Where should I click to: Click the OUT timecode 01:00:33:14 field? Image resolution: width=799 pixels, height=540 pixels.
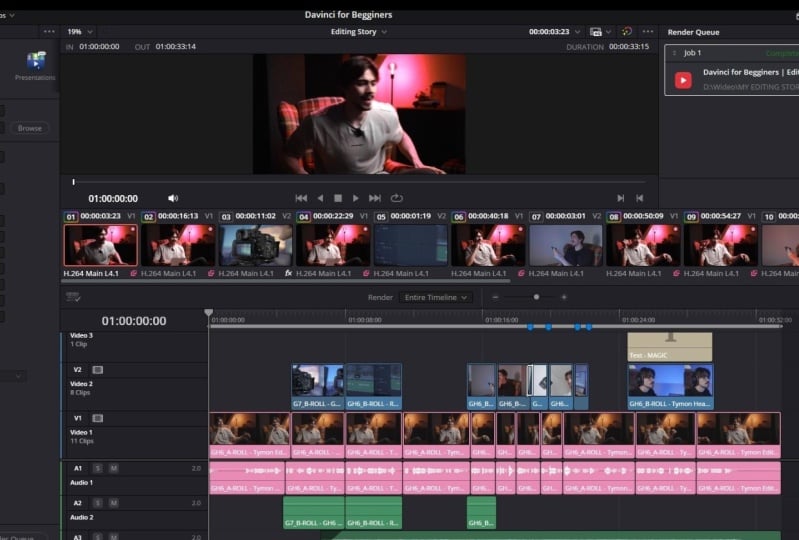[176, 46]
